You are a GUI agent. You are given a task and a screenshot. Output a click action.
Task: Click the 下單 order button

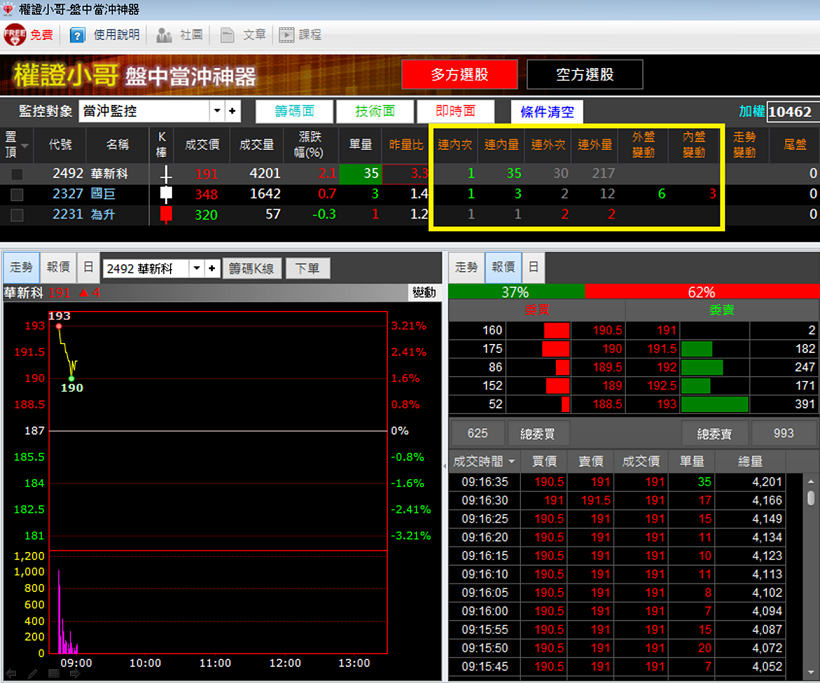(307, 268)
